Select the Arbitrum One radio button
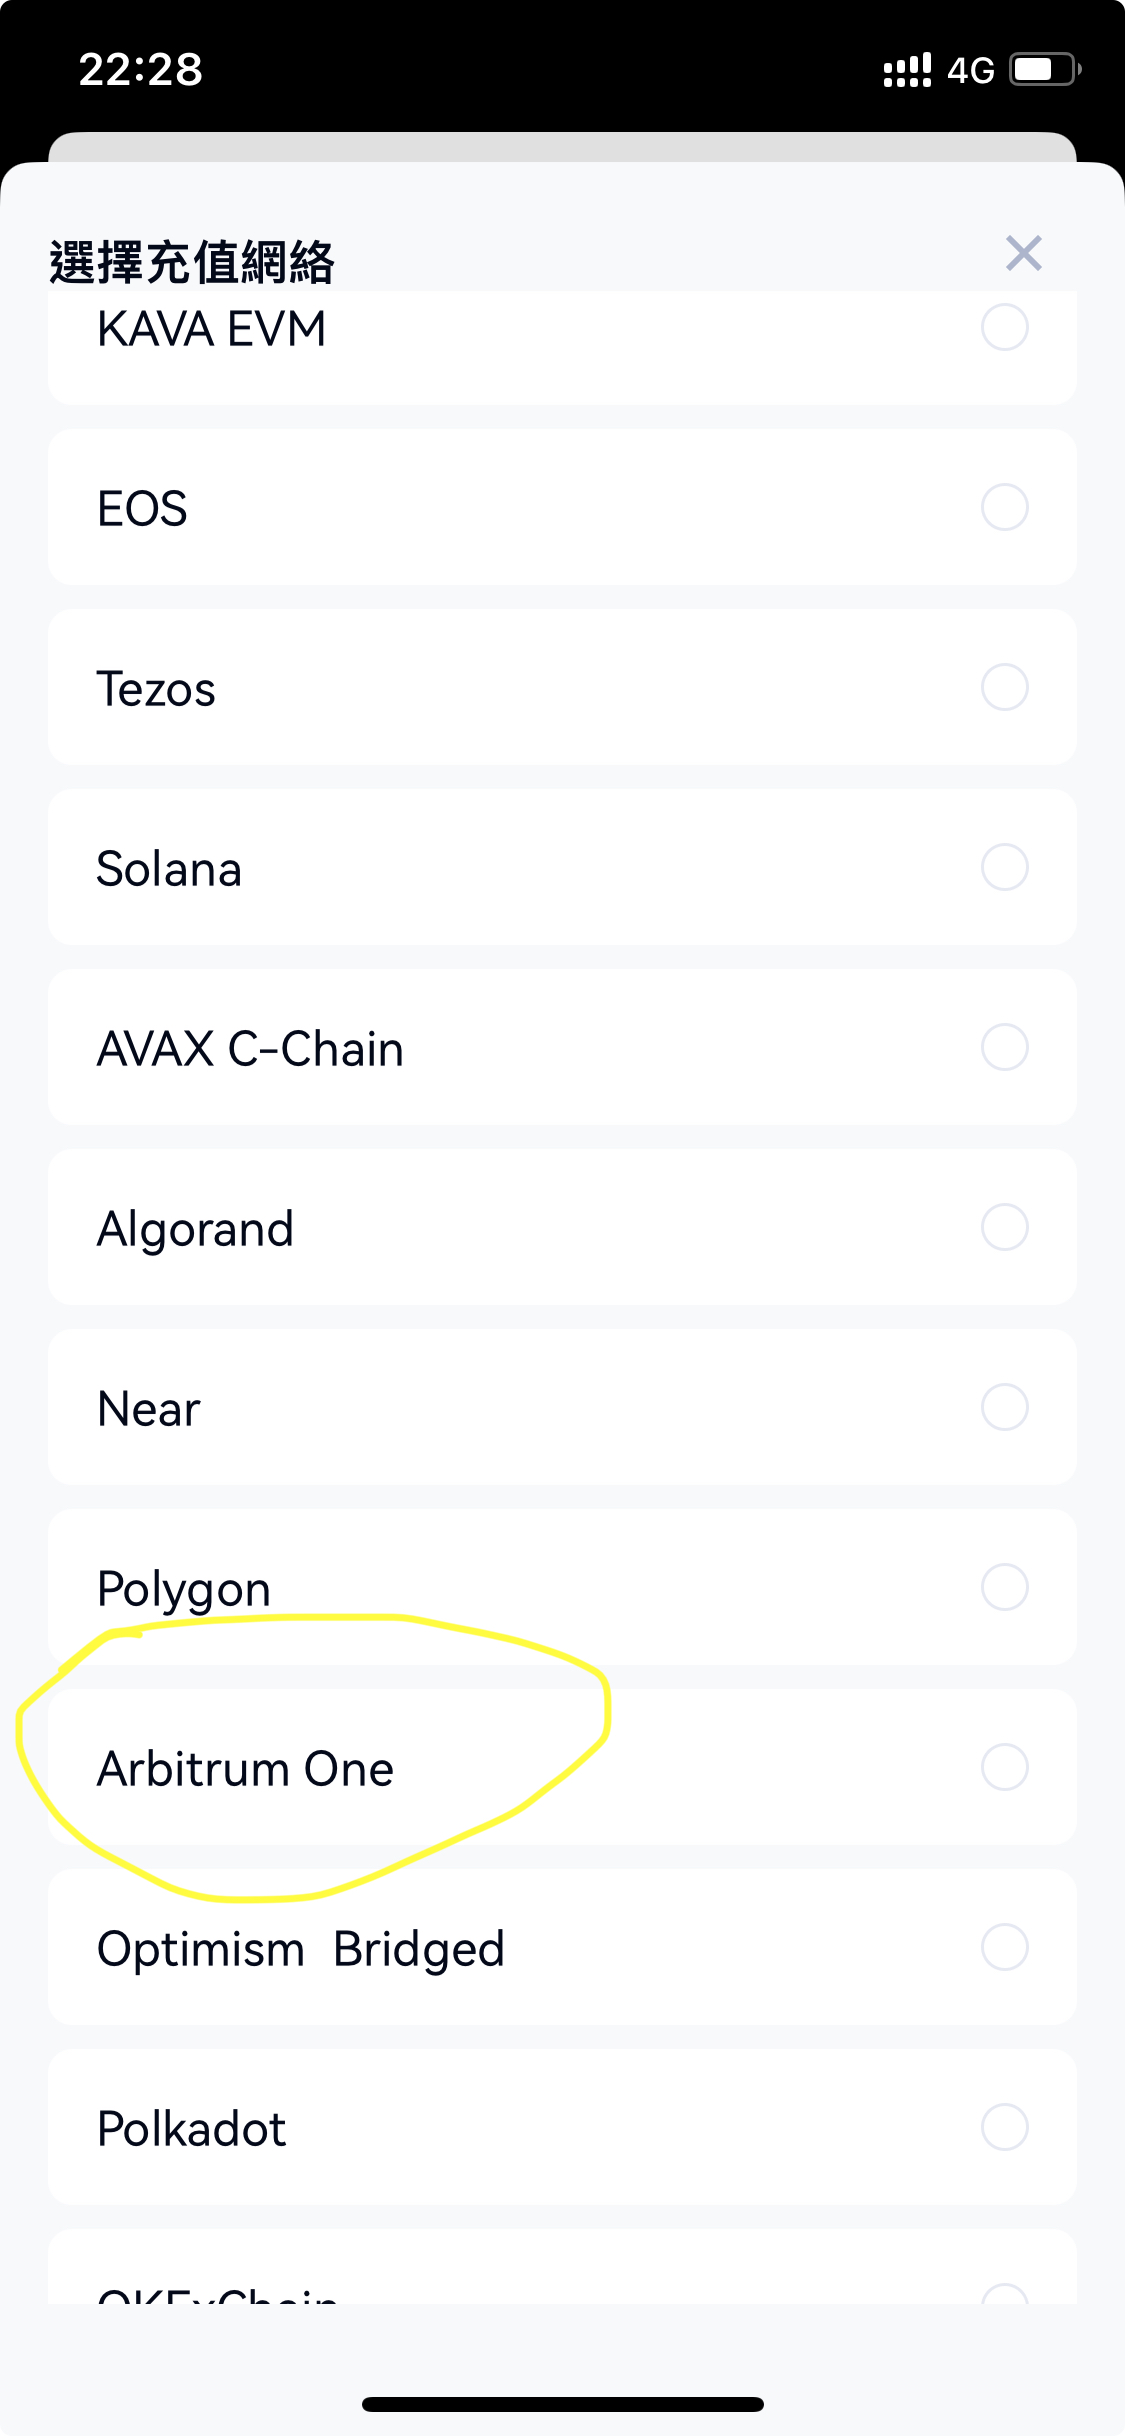Image resolution: width=1125 pixels, height=2436 pixels. click(1004, 1768)
